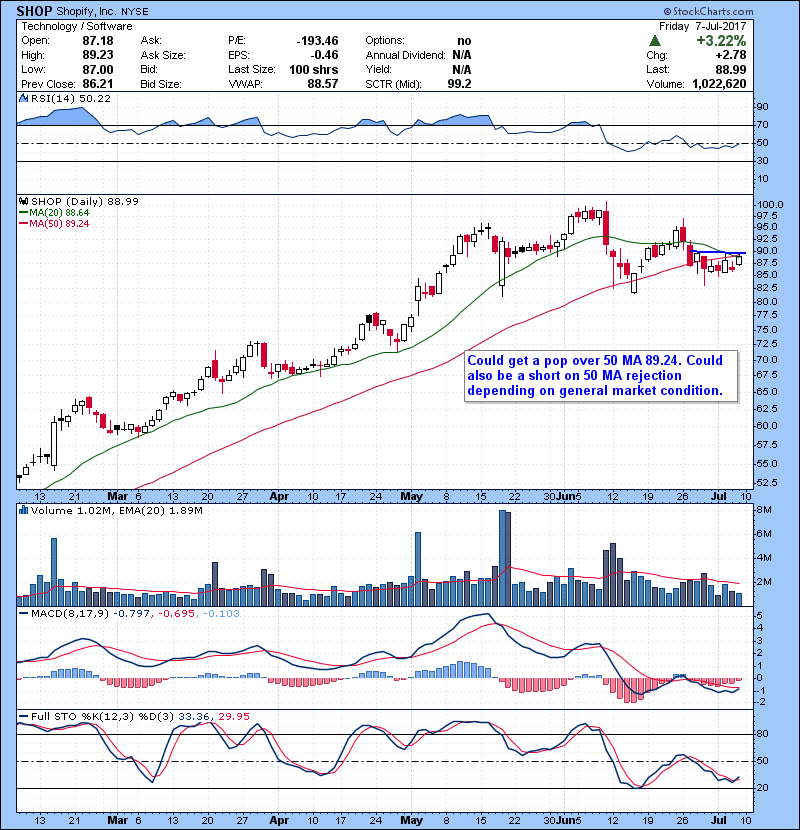Click the P/E value -193.46
The width and height of the screenshot is (800, 830).
tap(317, 41)
